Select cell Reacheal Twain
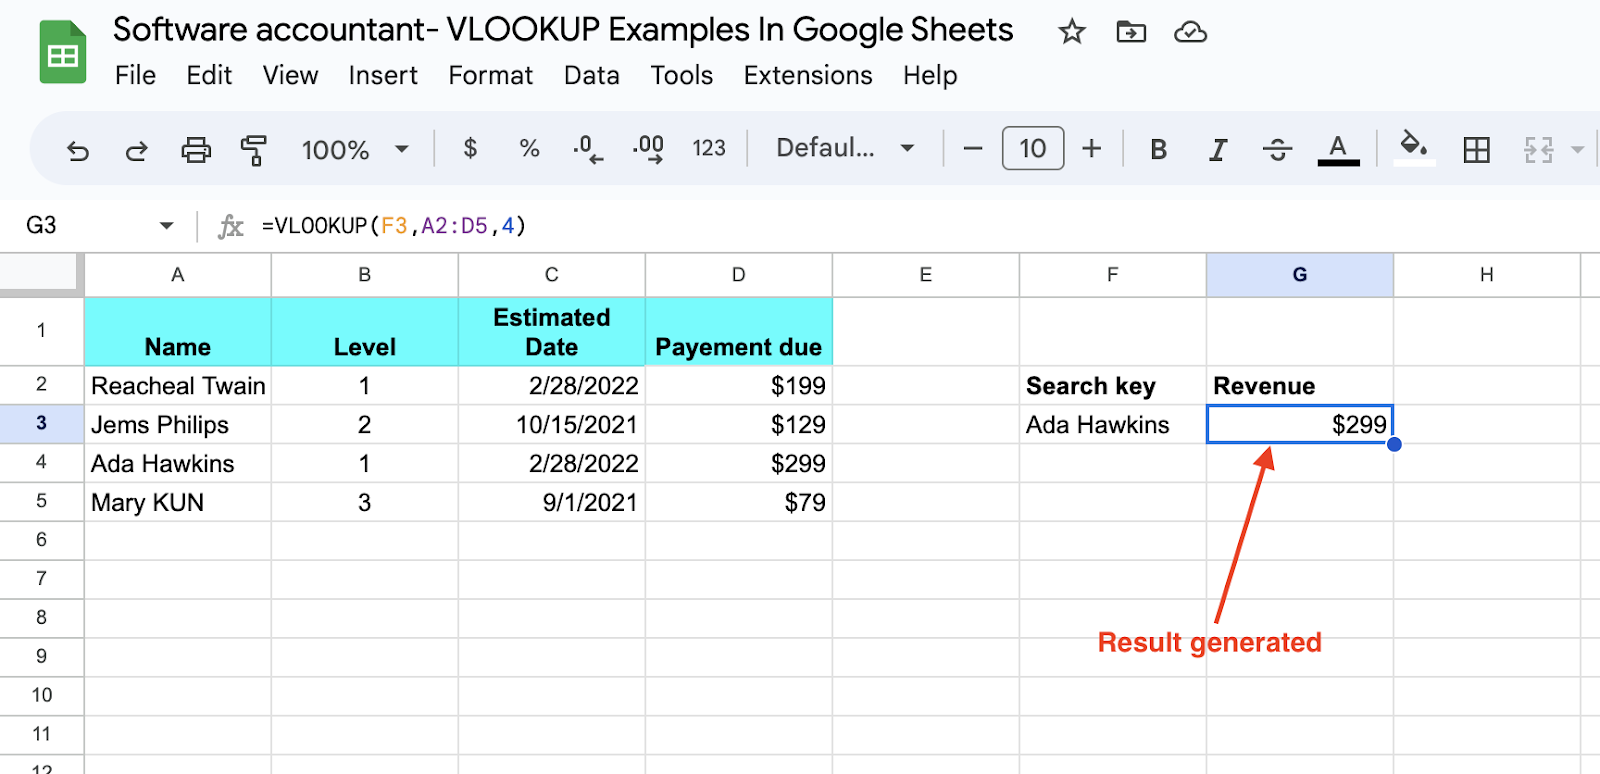 [x=177, y=385]
